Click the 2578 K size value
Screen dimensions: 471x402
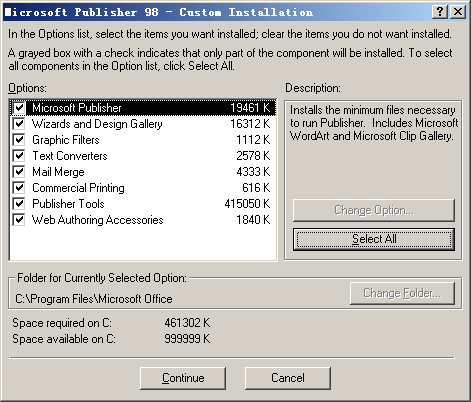(253, 156)
